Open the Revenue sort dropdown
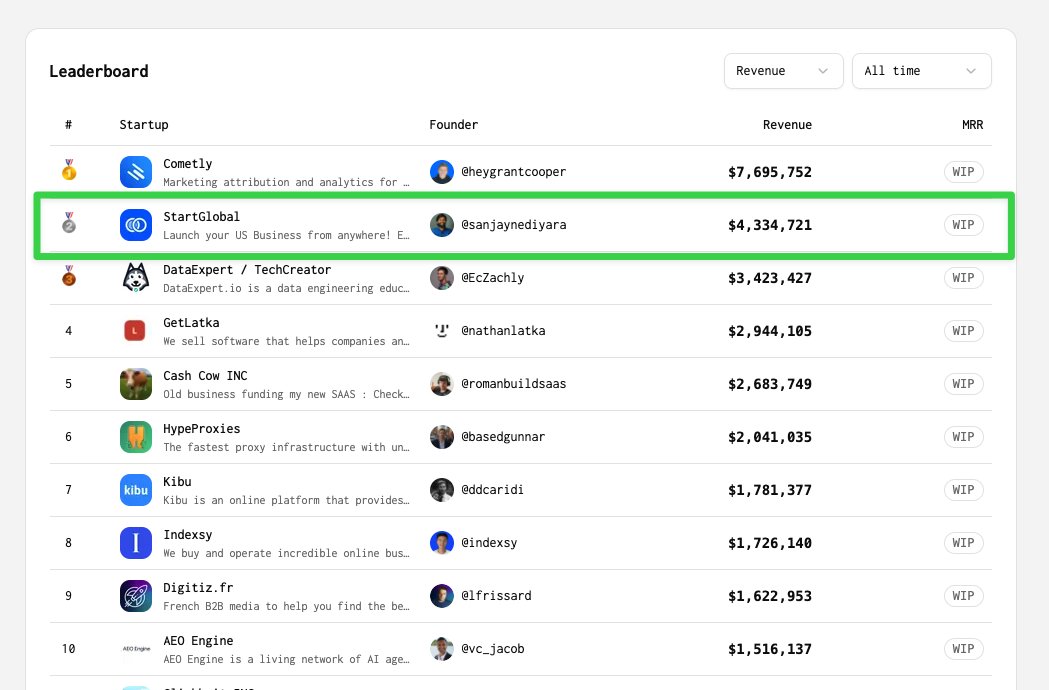This screenshot has width=1049, height=690. coord(783,71)
